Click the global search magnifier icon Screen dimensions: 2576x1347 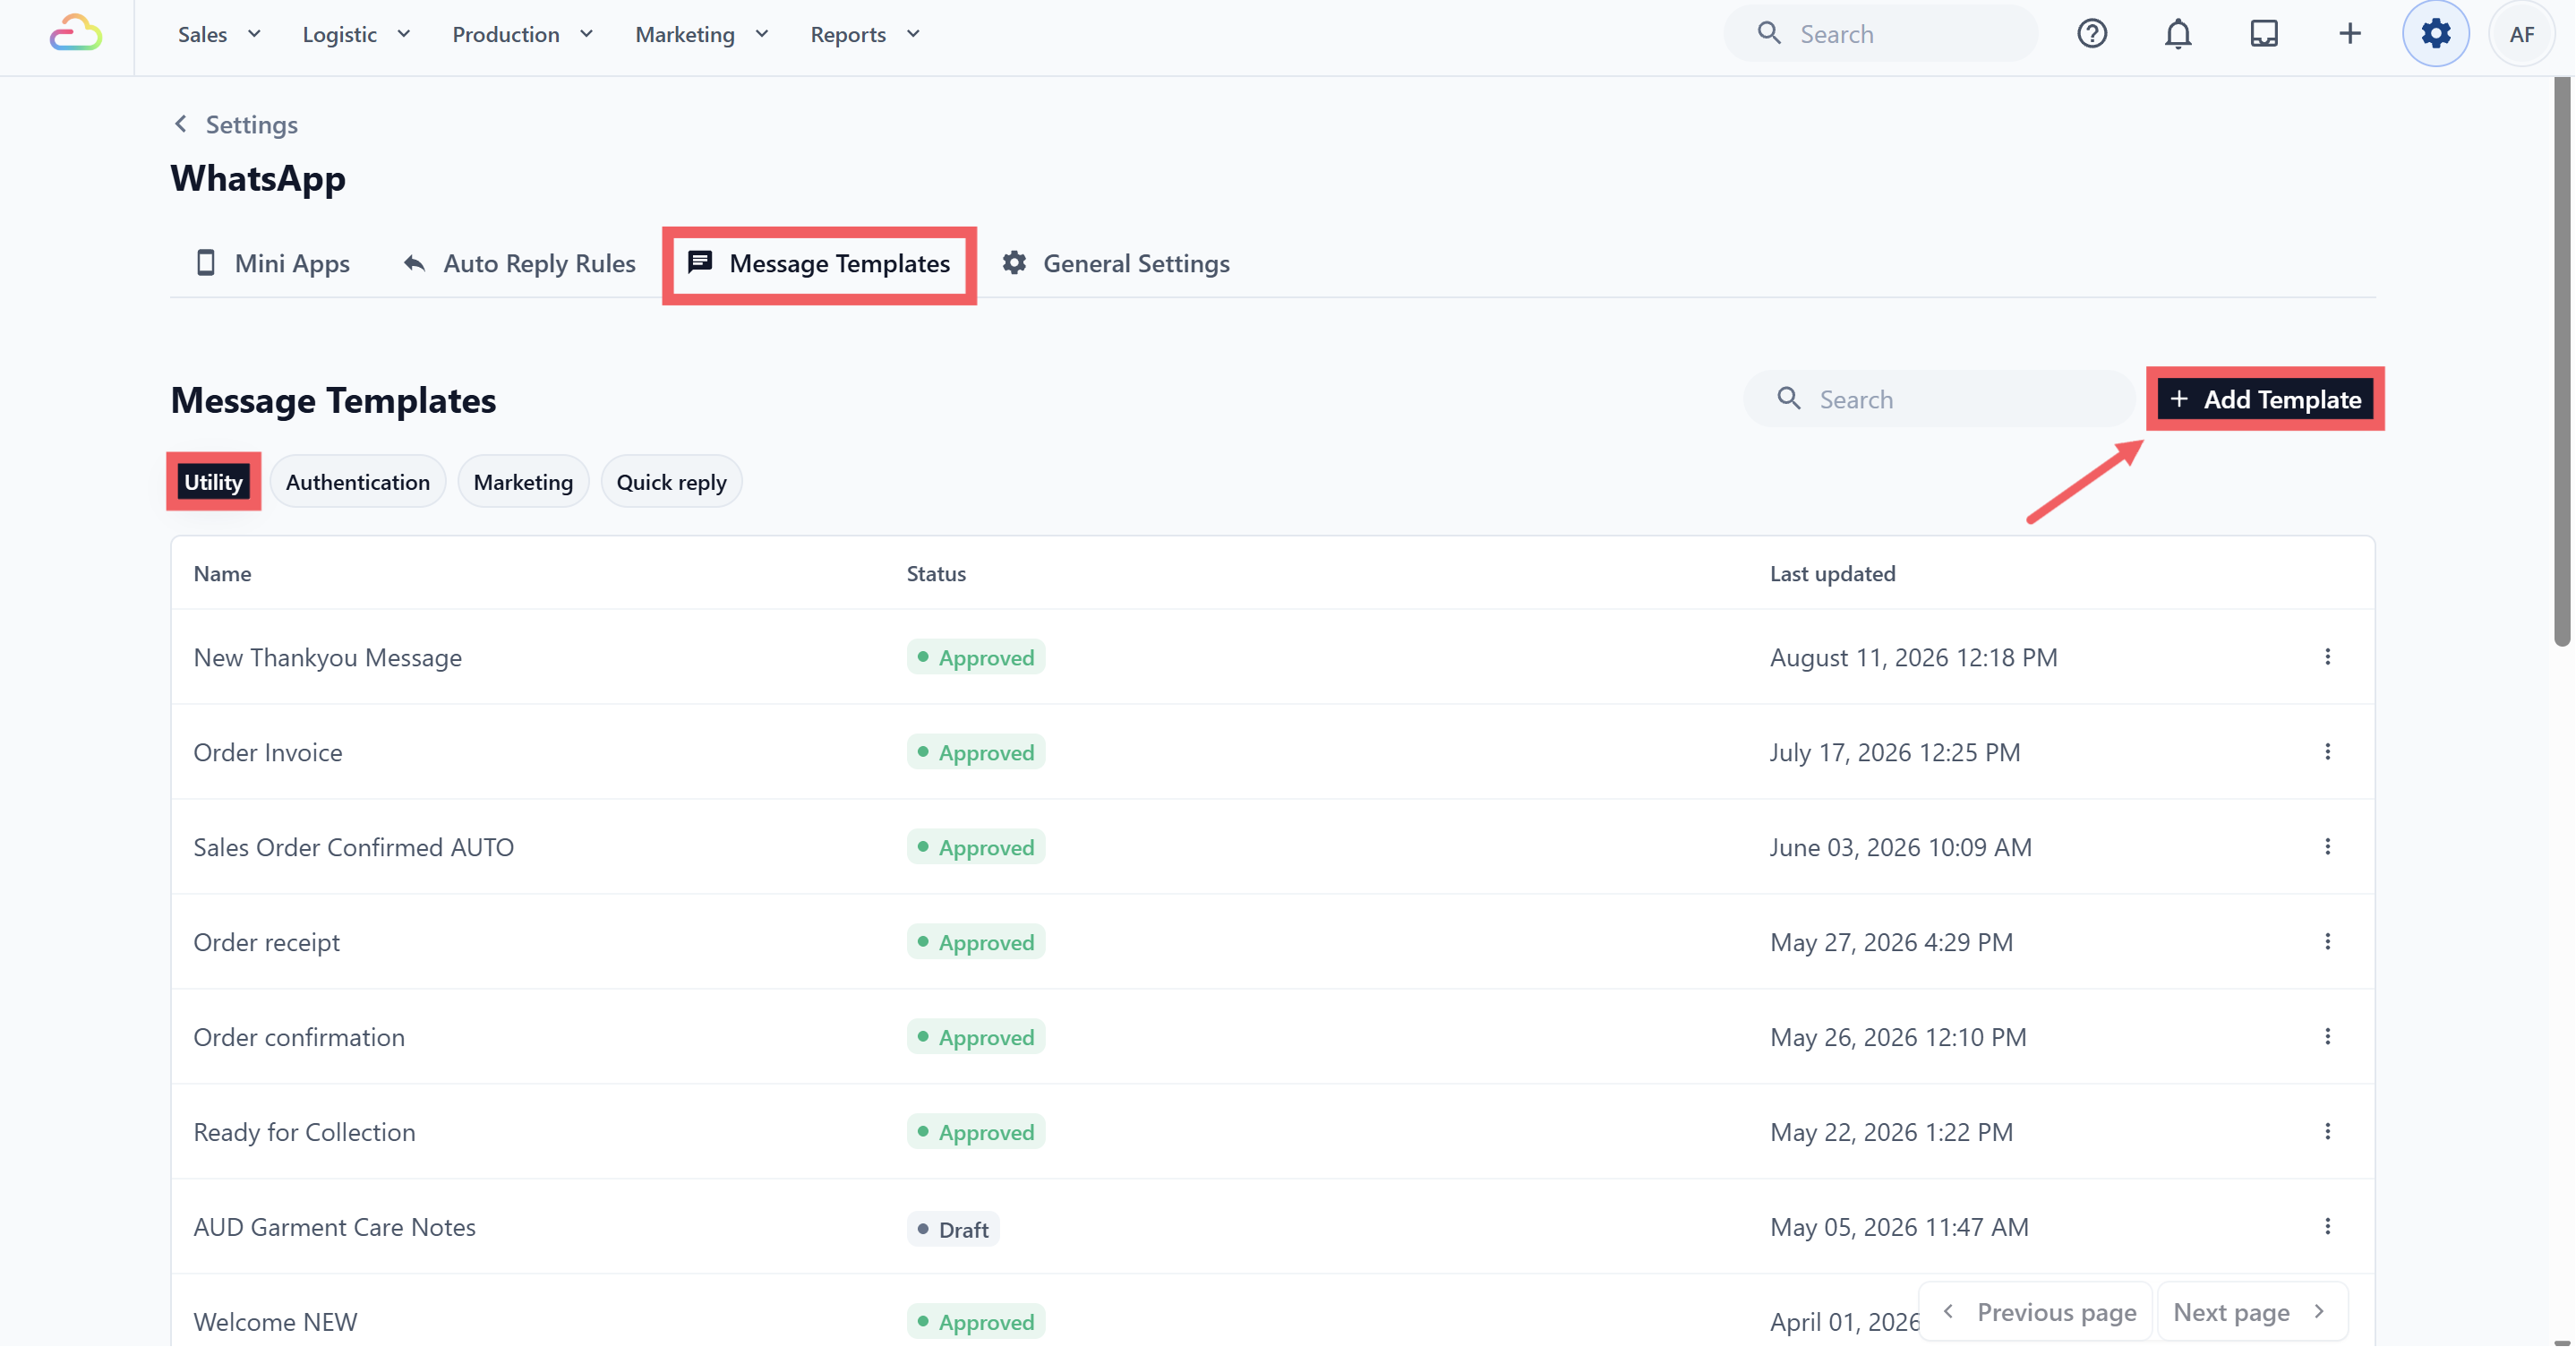[x=1769, y=34]
